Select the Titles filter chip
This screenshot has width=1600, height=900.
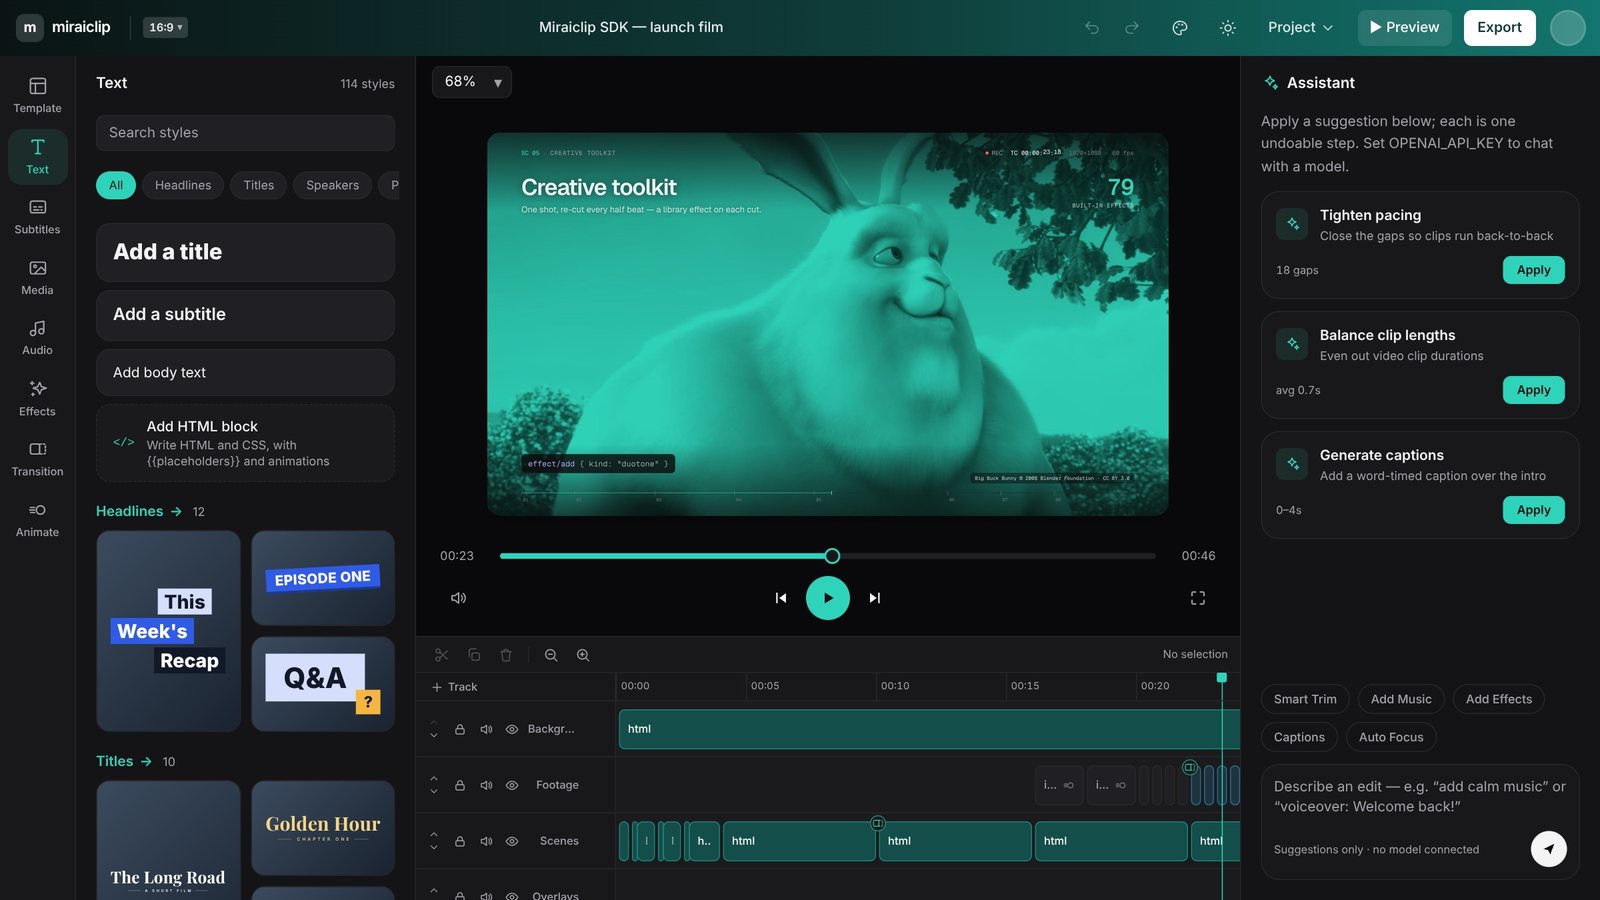coord(259,185)
